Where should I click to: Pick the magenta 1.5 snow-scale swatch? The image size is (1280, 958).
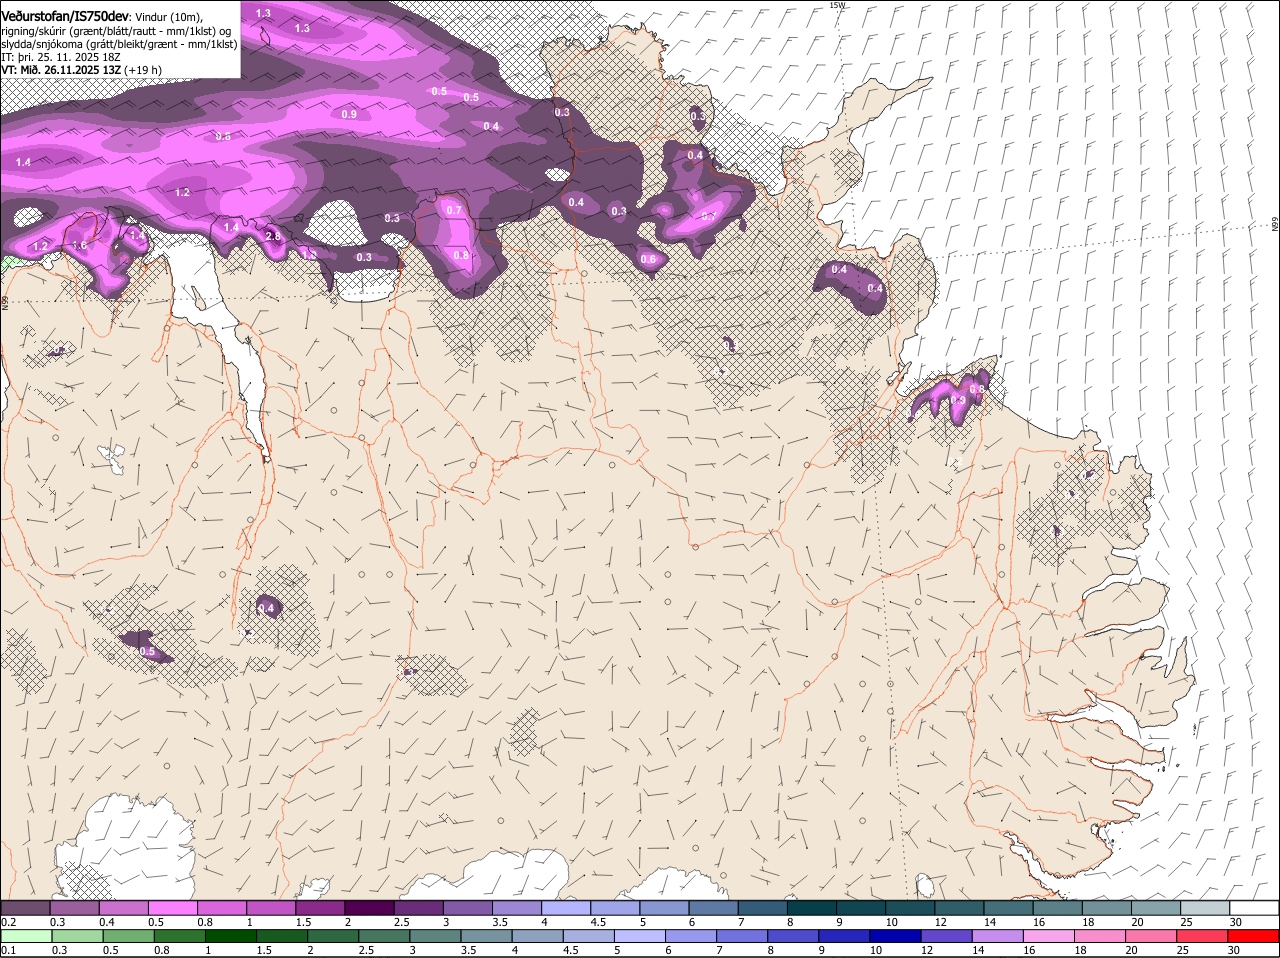click(x=319, y=908)
